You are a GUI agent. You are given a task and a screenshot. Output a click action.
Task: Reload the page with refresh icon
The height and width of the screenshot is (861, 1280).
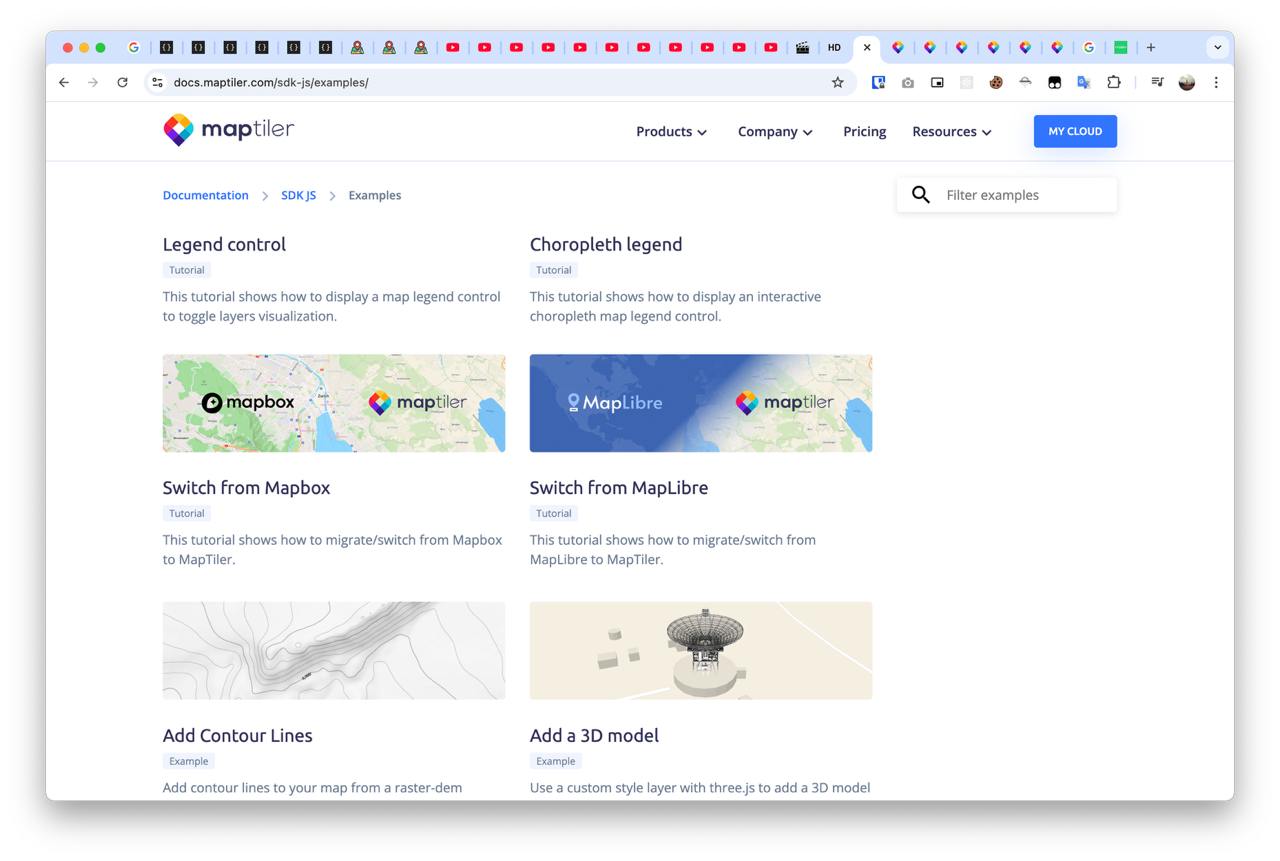122,83
